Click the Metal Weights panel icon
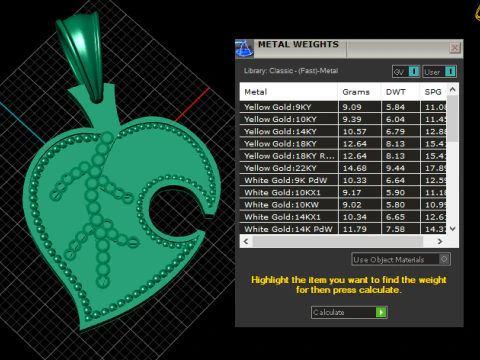Viewport: 480px width, 360px height. (x=244, y=49)
